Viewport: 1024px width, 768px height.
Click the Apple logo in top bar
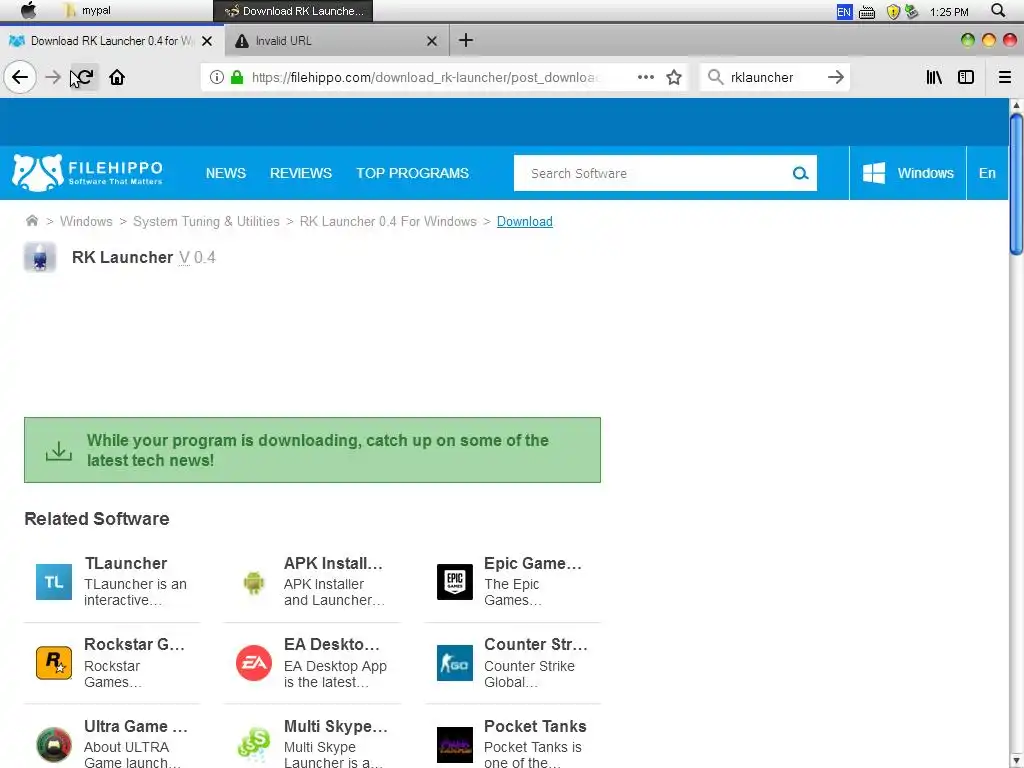click(x=28, y=10)
